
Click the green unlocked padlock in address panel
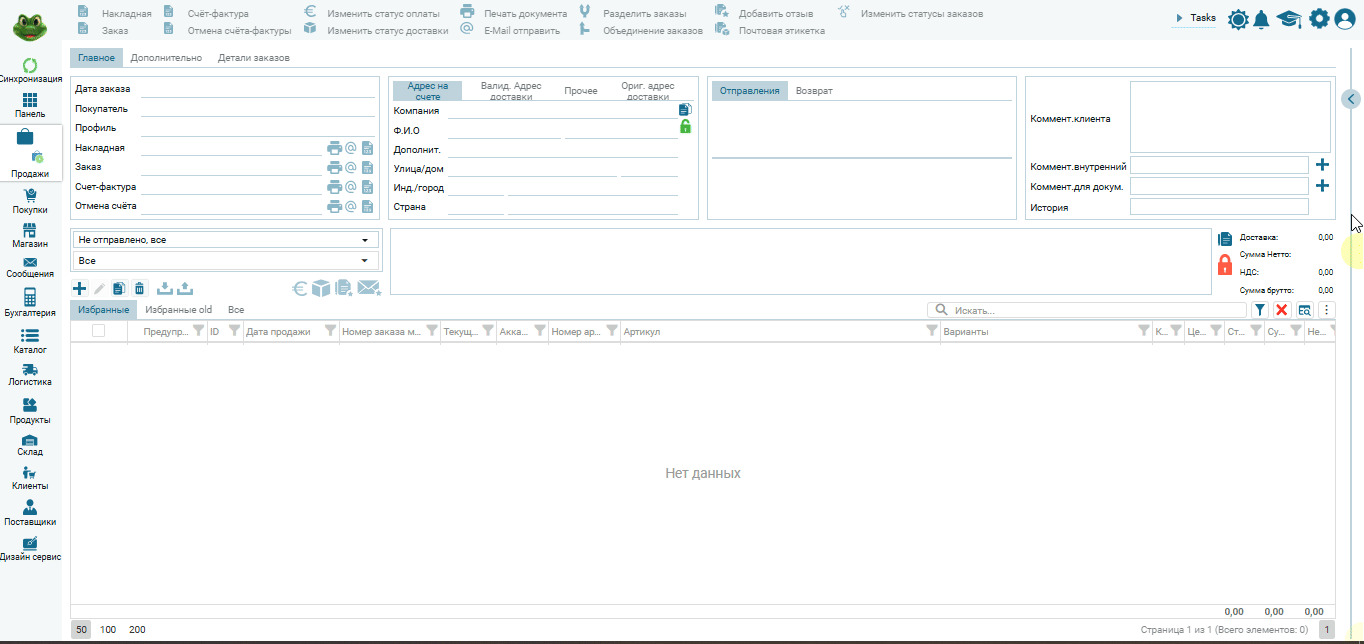[x=685, y=127]
